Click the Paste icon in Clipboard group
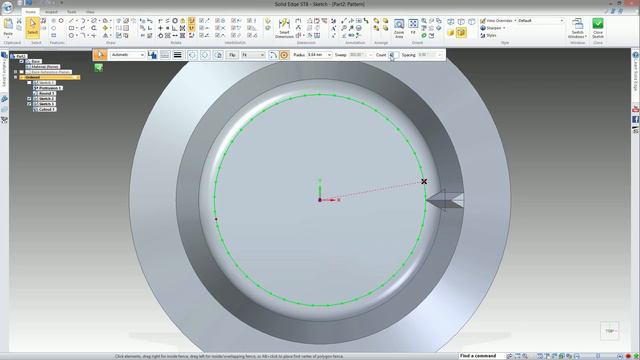The image size is (640, 360). pos(8,25)
